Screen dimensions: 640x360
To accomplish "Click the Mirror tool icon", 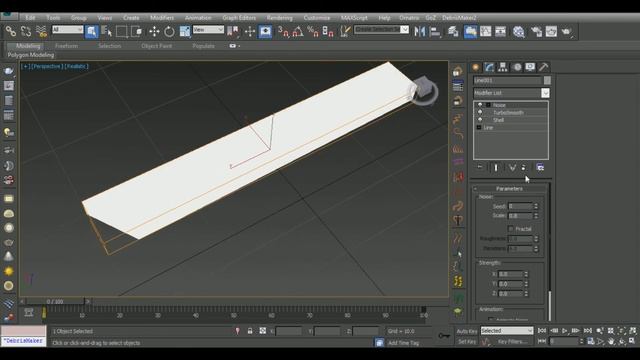I will coord(420,31).
